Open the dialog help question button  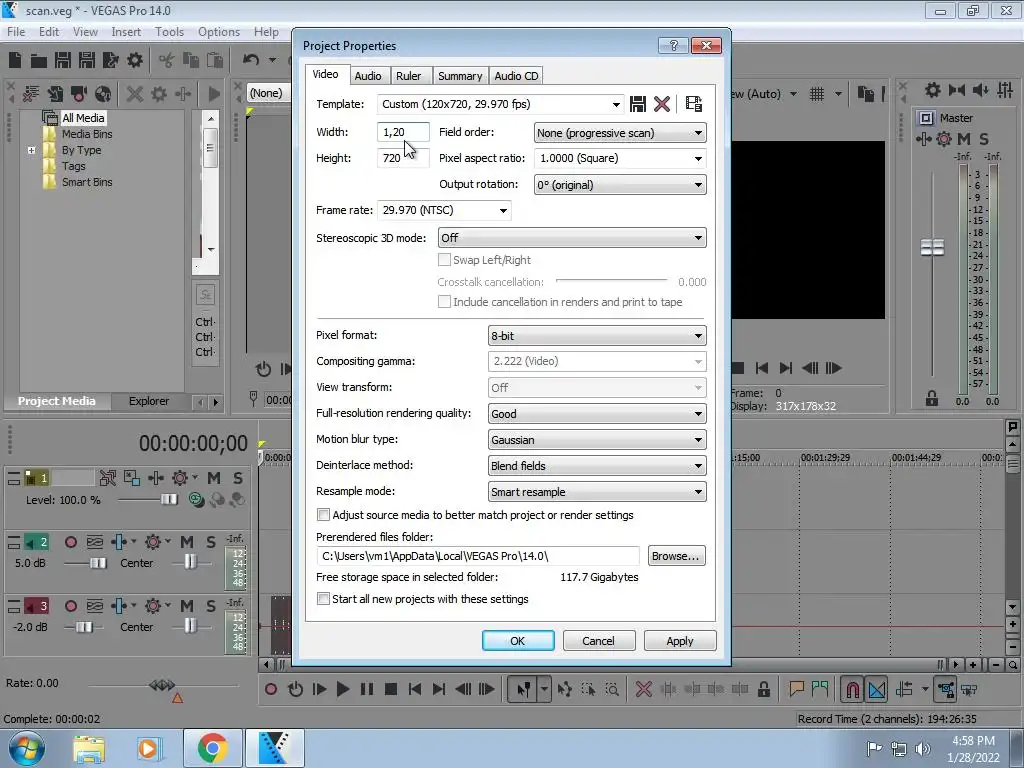(x=673, y=45)
